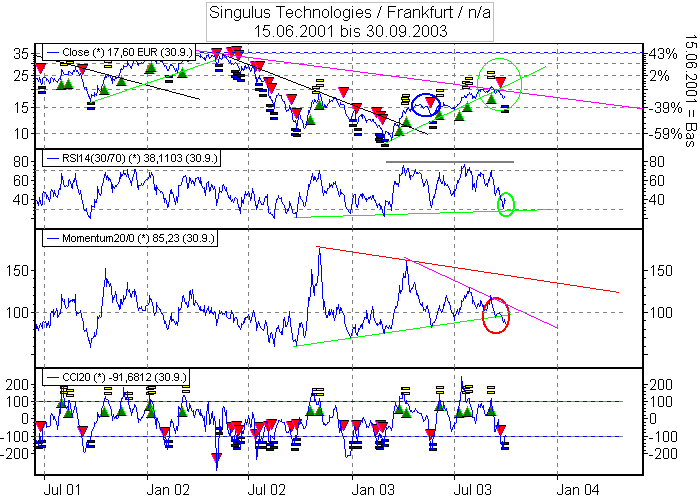
Task: Click the left '-200' CCI axis label
Action: pyautogui.click(x=15, y=454)
